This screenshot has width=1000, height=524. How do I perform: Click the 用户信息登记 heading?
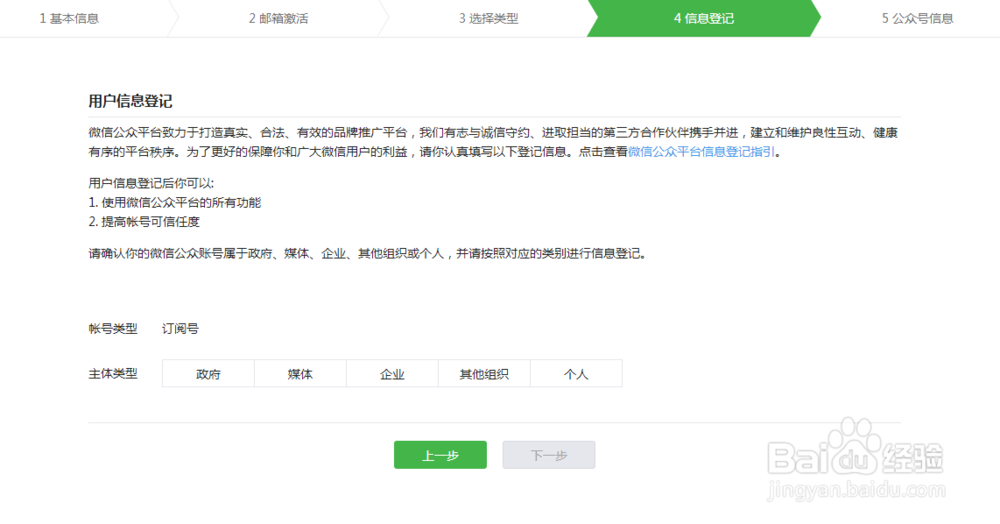[130, 101]
